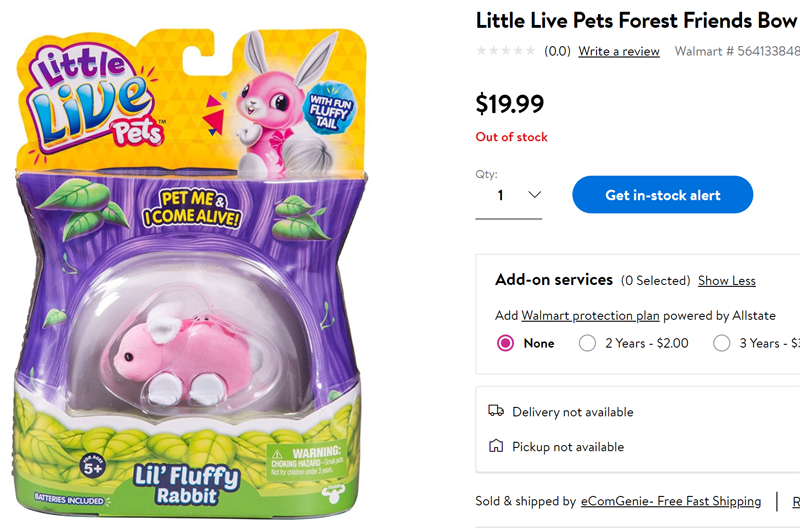Open the Walmart protection plan link
Viewport: 800px width, 528px height.
(590, 315)
